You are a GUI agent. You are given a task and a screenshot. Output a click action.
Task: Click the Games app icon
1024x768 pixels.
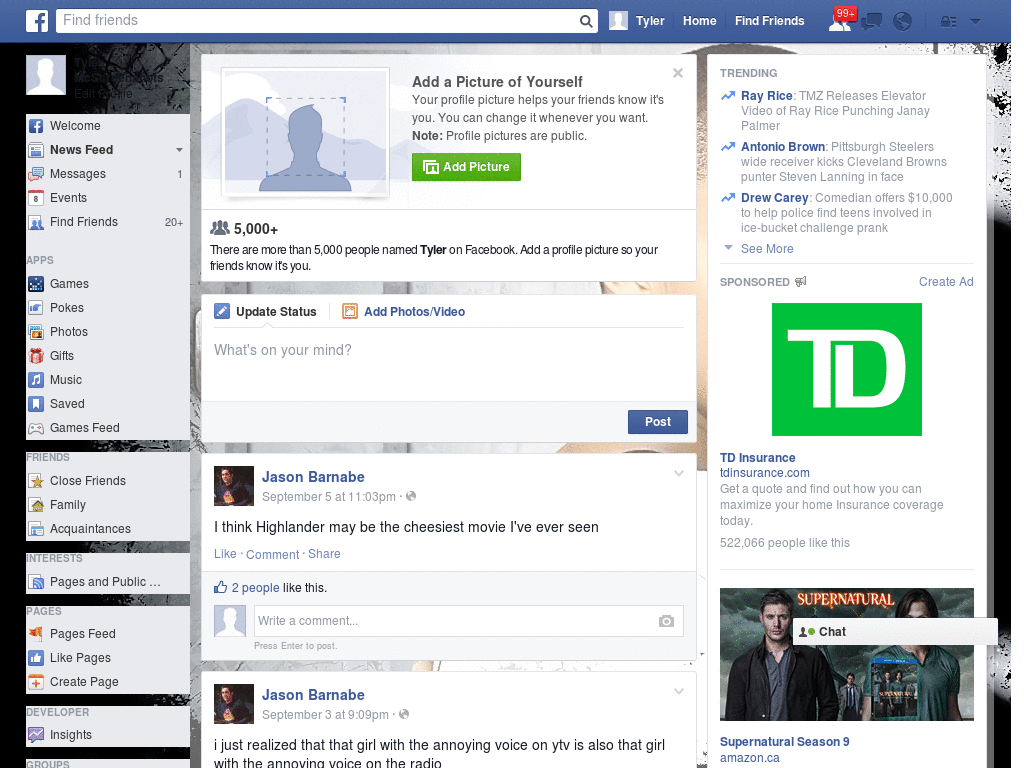[36, 284]
